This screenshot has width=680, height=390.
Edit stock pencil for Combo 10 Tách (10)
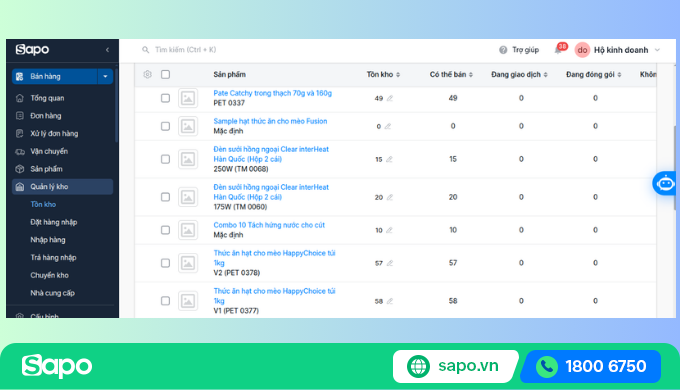click(389, 230)
